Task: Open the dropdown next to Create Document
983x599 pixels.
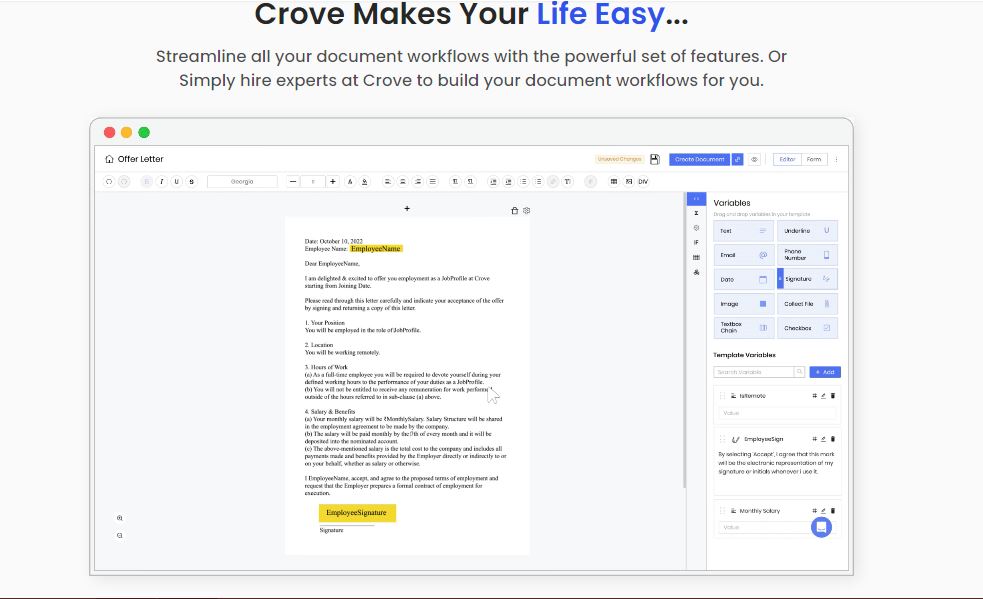Action: coord(736,159)
